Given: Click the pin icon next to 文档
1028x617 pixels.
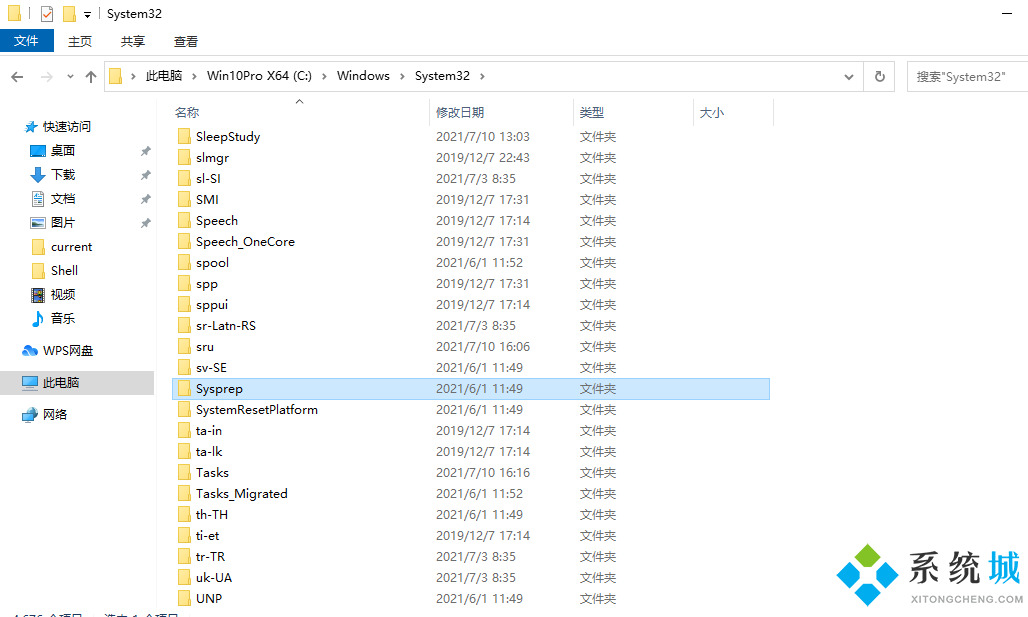Looking at the screenshot, I should (146, 199).
